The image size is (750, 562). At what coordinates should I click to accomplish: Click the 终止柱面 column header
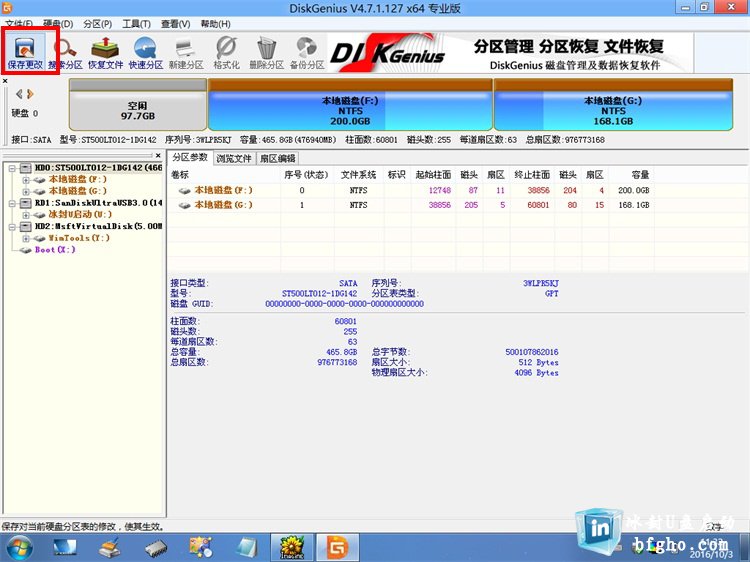532,175
